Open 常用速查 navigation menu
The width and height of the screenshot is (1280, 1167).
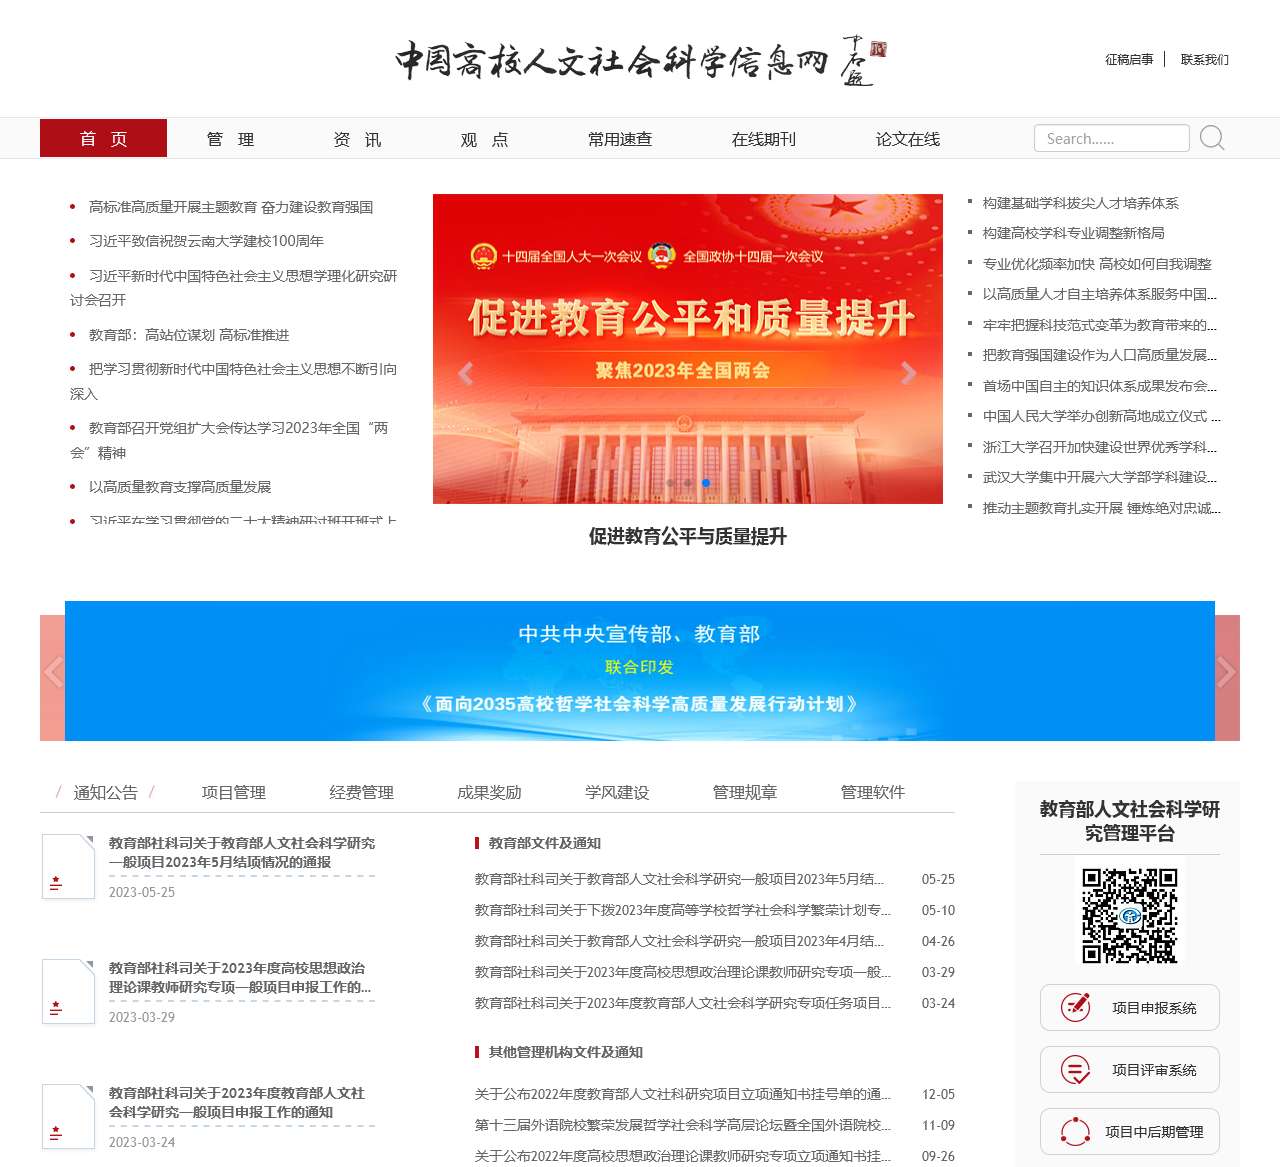point(620,139)
